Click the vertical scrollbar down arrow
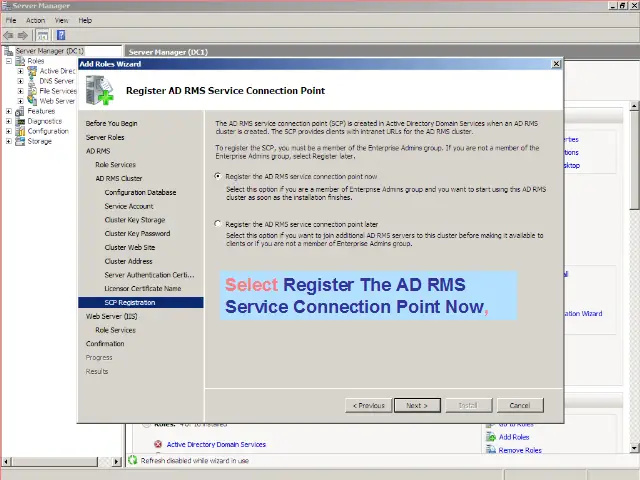The width and height of the screenshot is (640, 480). [634, 448]
